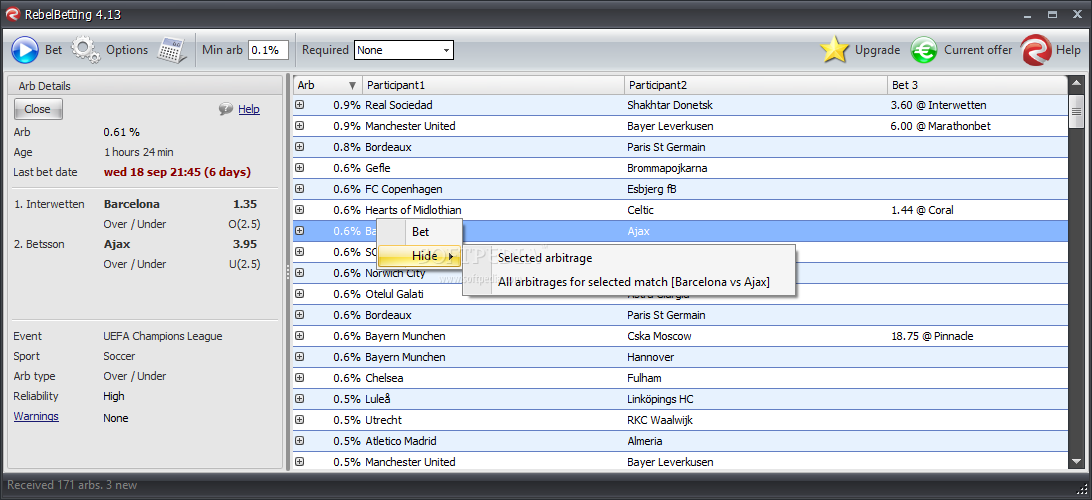This screenshot has height=500, width=1092.
Task: Click the 'Arb Details' panel title
Action: pyautogui.click(x=45, y=86)
